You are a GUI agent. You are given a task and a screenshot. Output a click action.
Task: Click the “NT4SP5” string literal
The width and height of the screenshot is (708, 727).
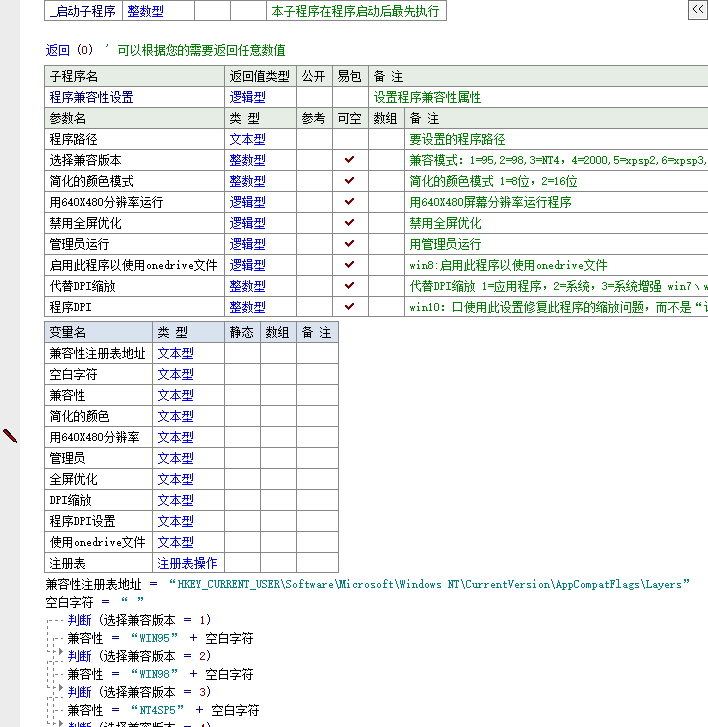tap(157, 710)
